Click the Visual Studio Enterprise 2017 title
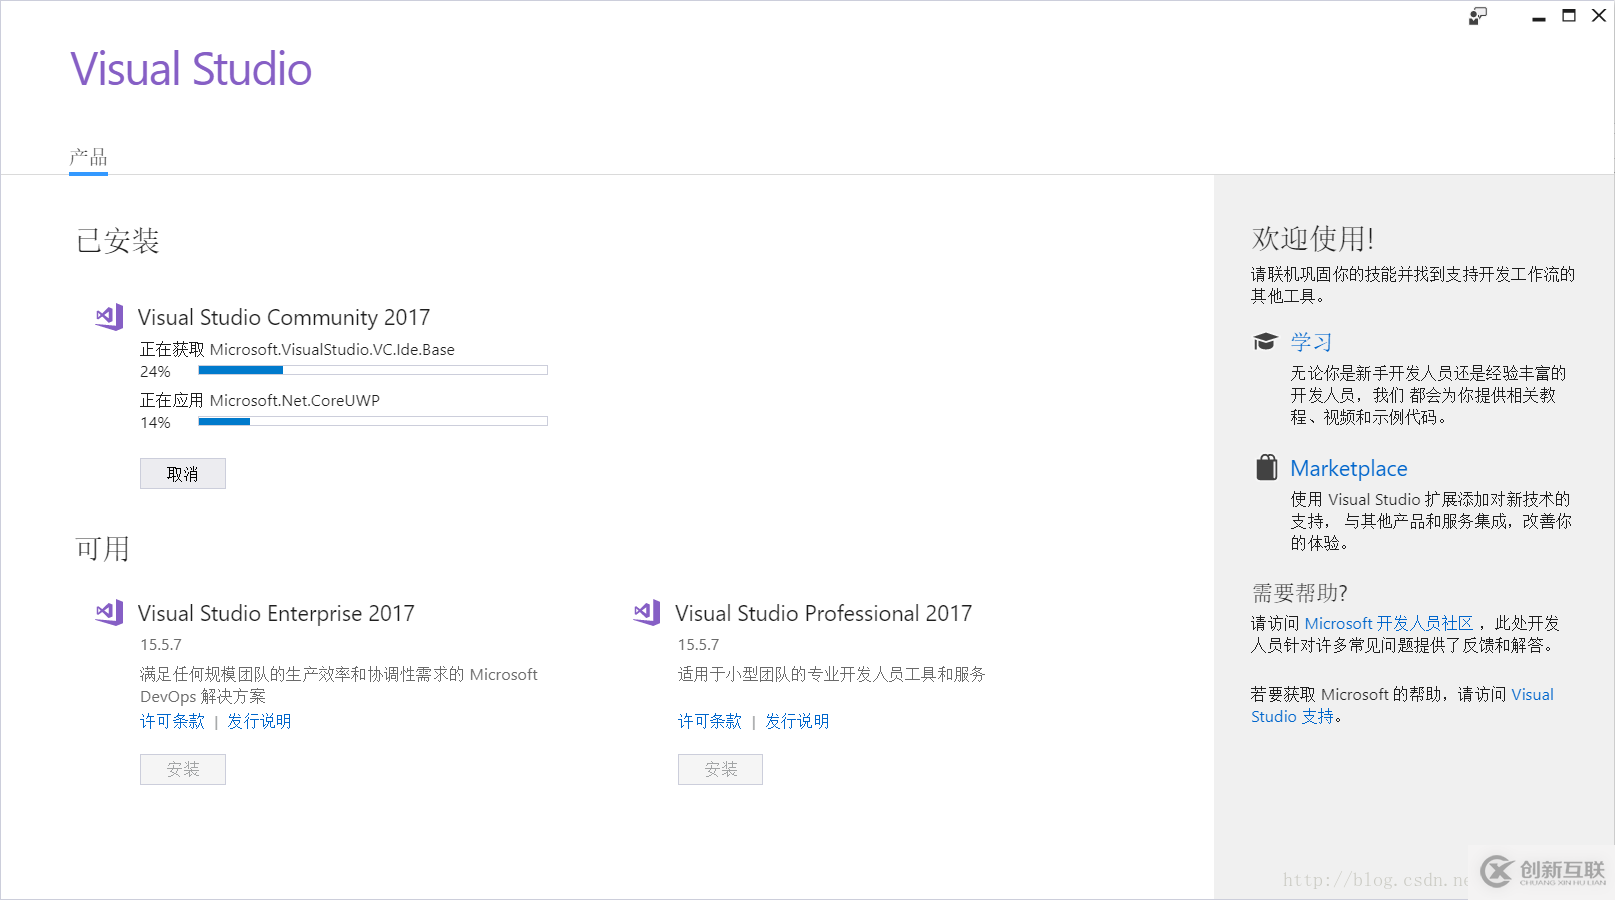 coord(276,613)
